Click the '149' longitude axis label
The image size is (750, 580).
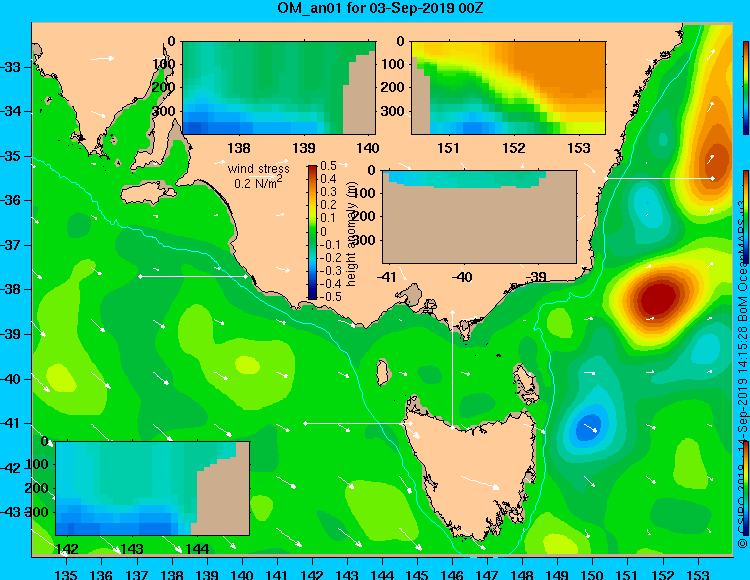point(558,574)
